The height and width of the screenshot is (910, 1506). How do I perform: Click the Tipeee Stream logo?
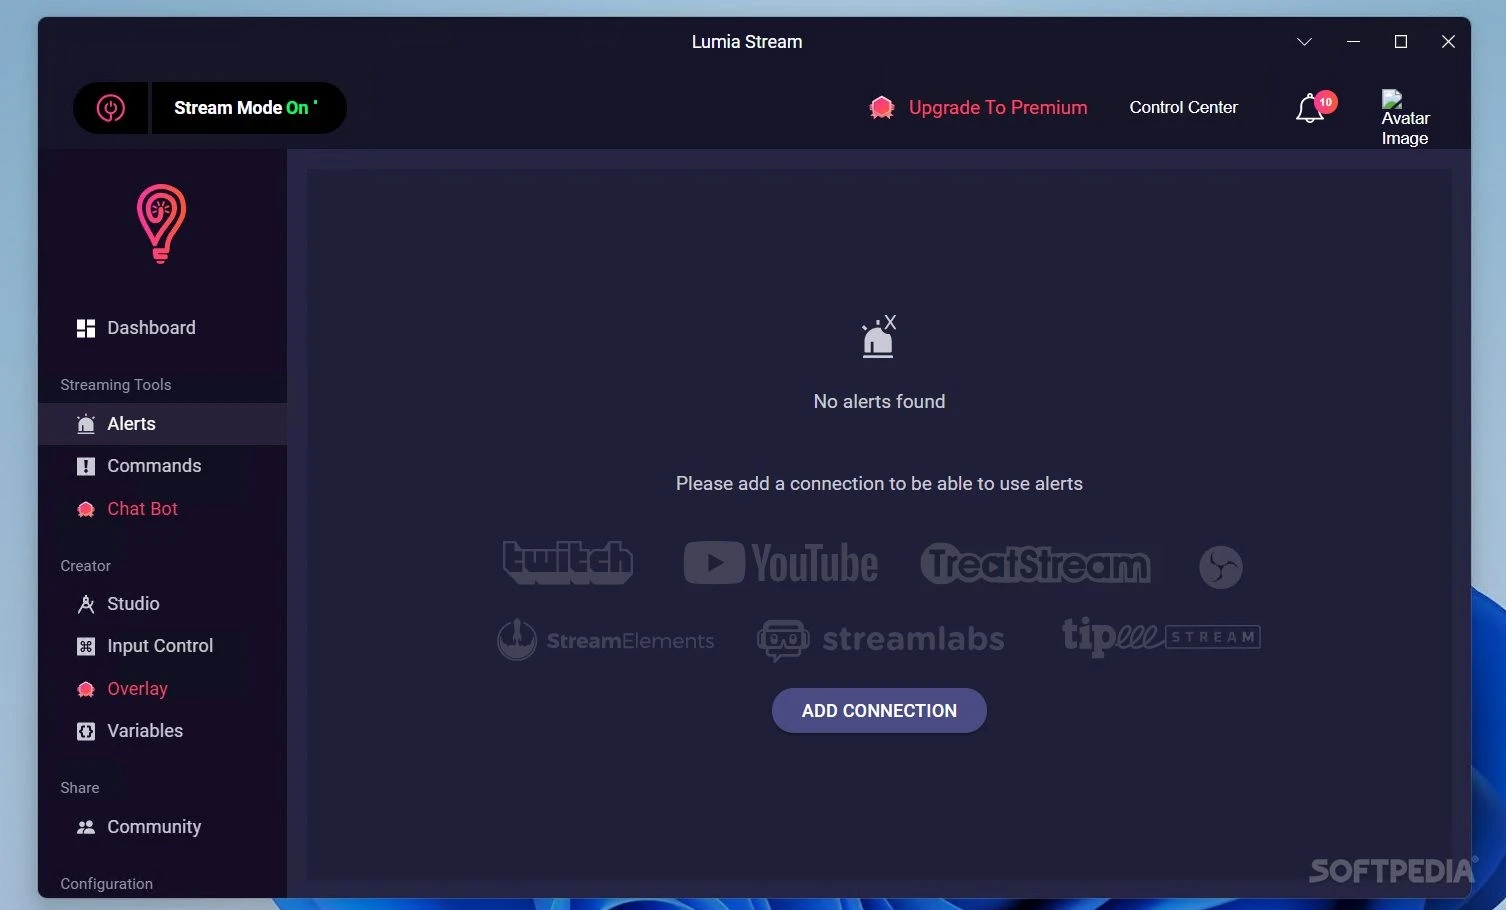[1161, 637]
